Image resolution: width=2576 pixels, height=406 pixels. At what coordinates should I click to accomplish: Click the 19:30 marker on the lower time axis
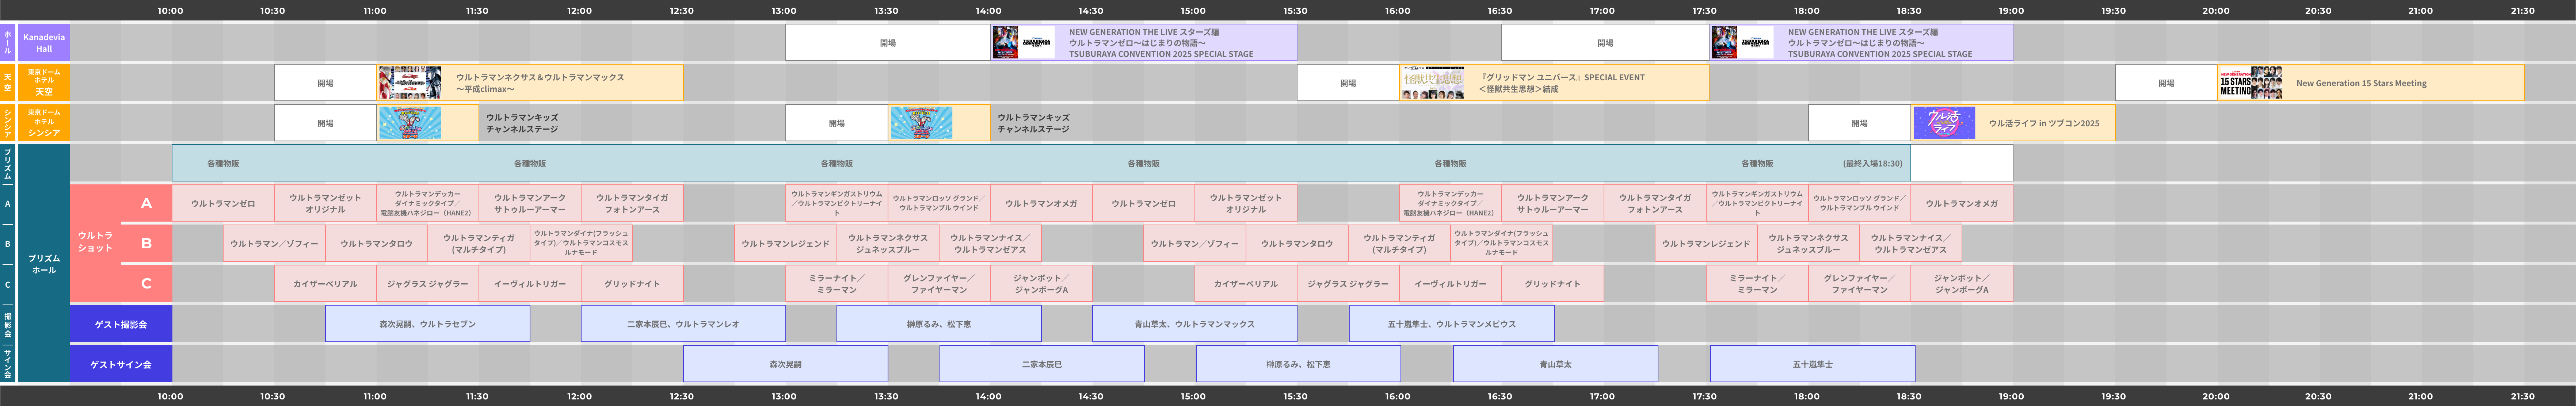tap(2114, 396)
